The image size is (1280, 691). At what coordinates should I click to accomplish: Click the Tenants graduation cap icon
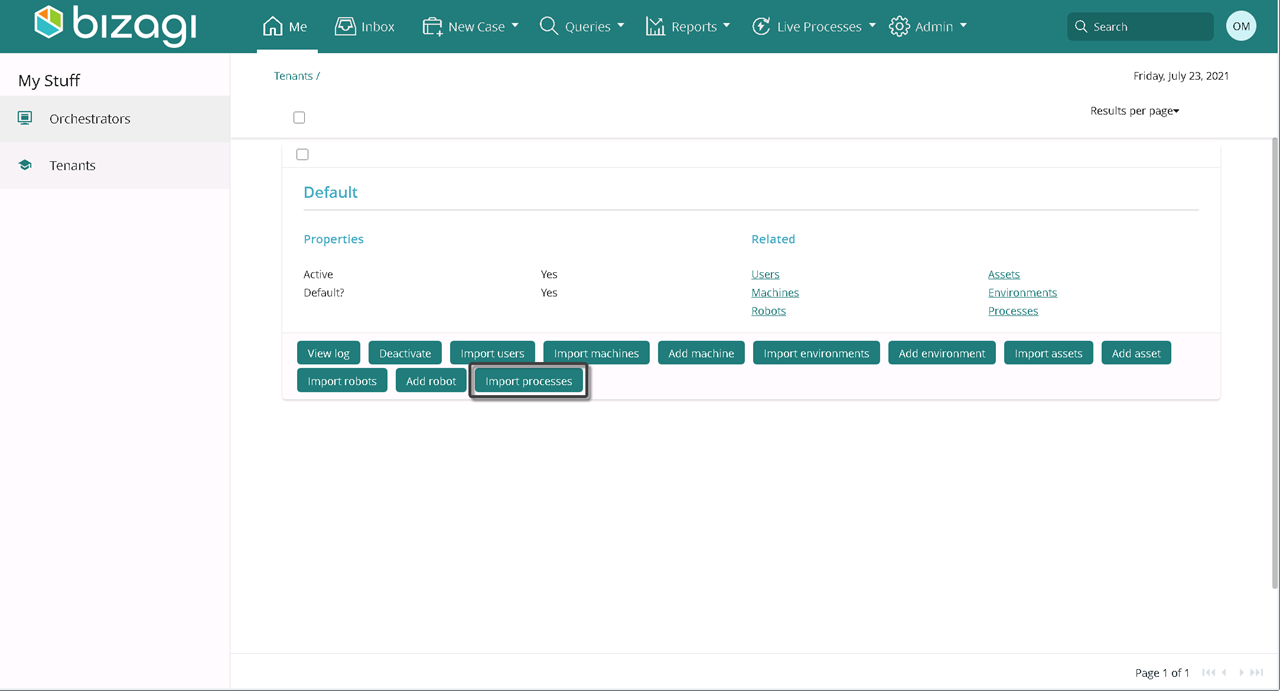(25, 165)
